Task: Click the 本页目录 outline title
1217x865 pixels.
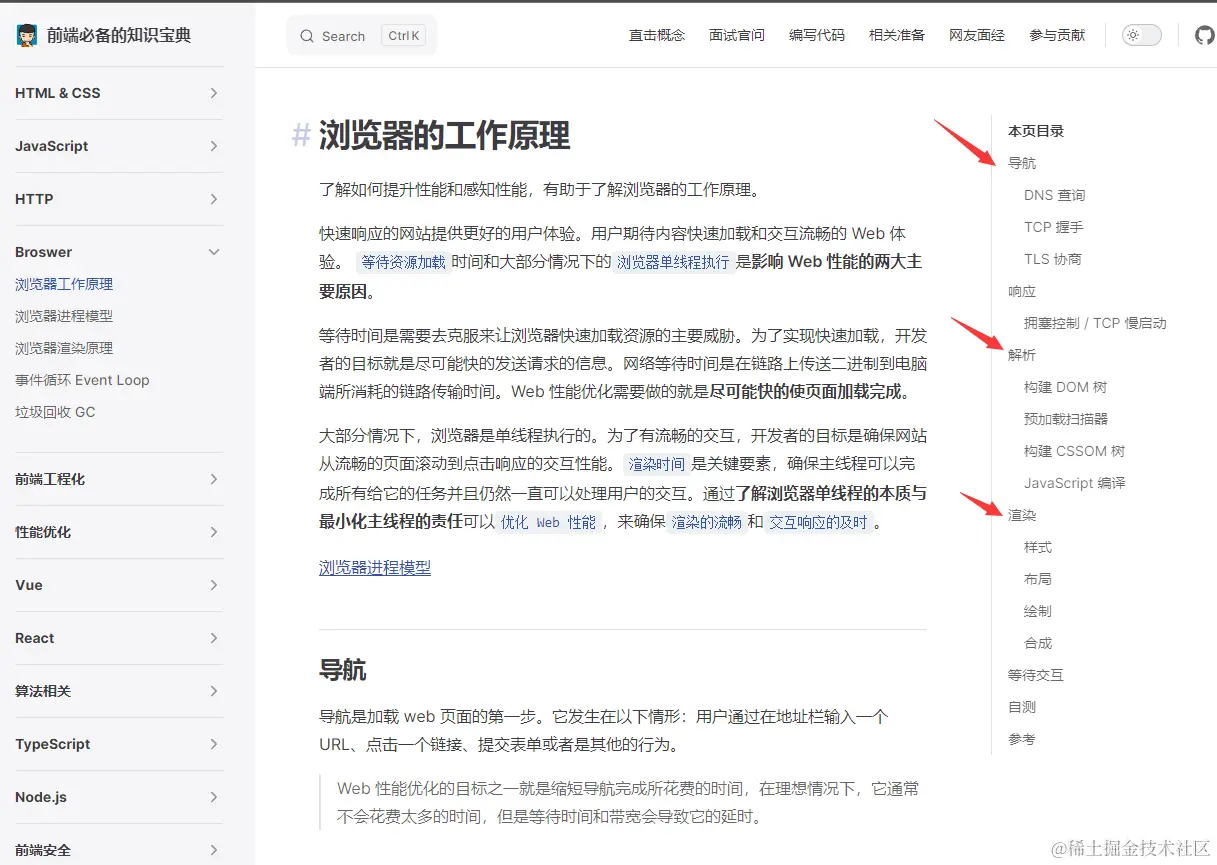Action: coord(1036,131)
